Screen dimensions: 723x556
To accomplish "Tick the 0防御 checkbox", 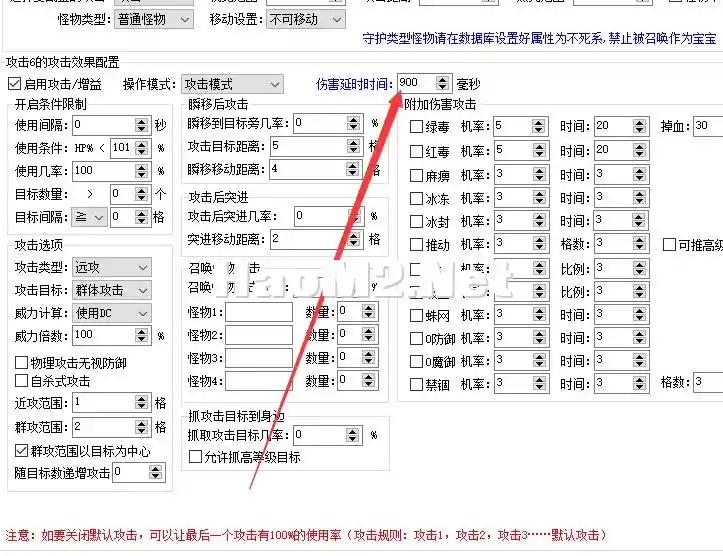I will (x=416, y=338).
